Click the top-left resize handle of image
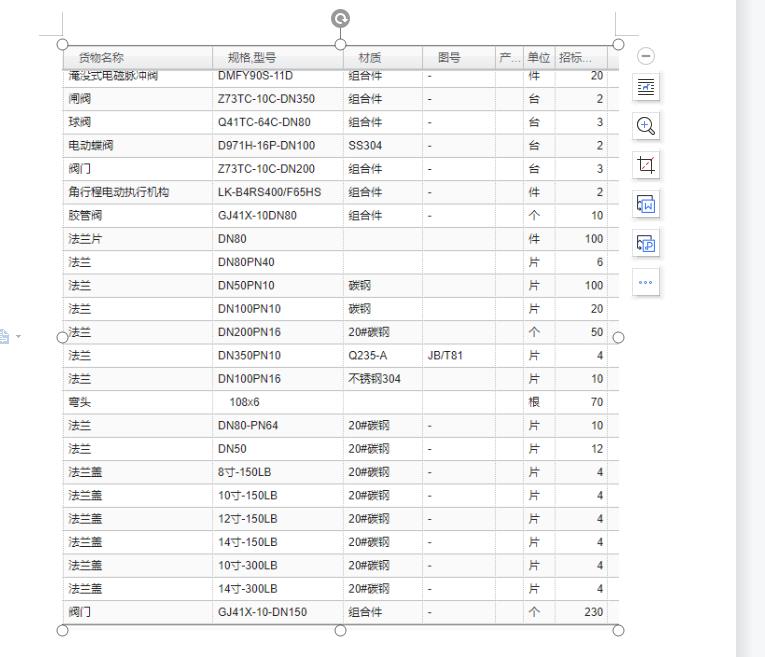 click(63, 44)
